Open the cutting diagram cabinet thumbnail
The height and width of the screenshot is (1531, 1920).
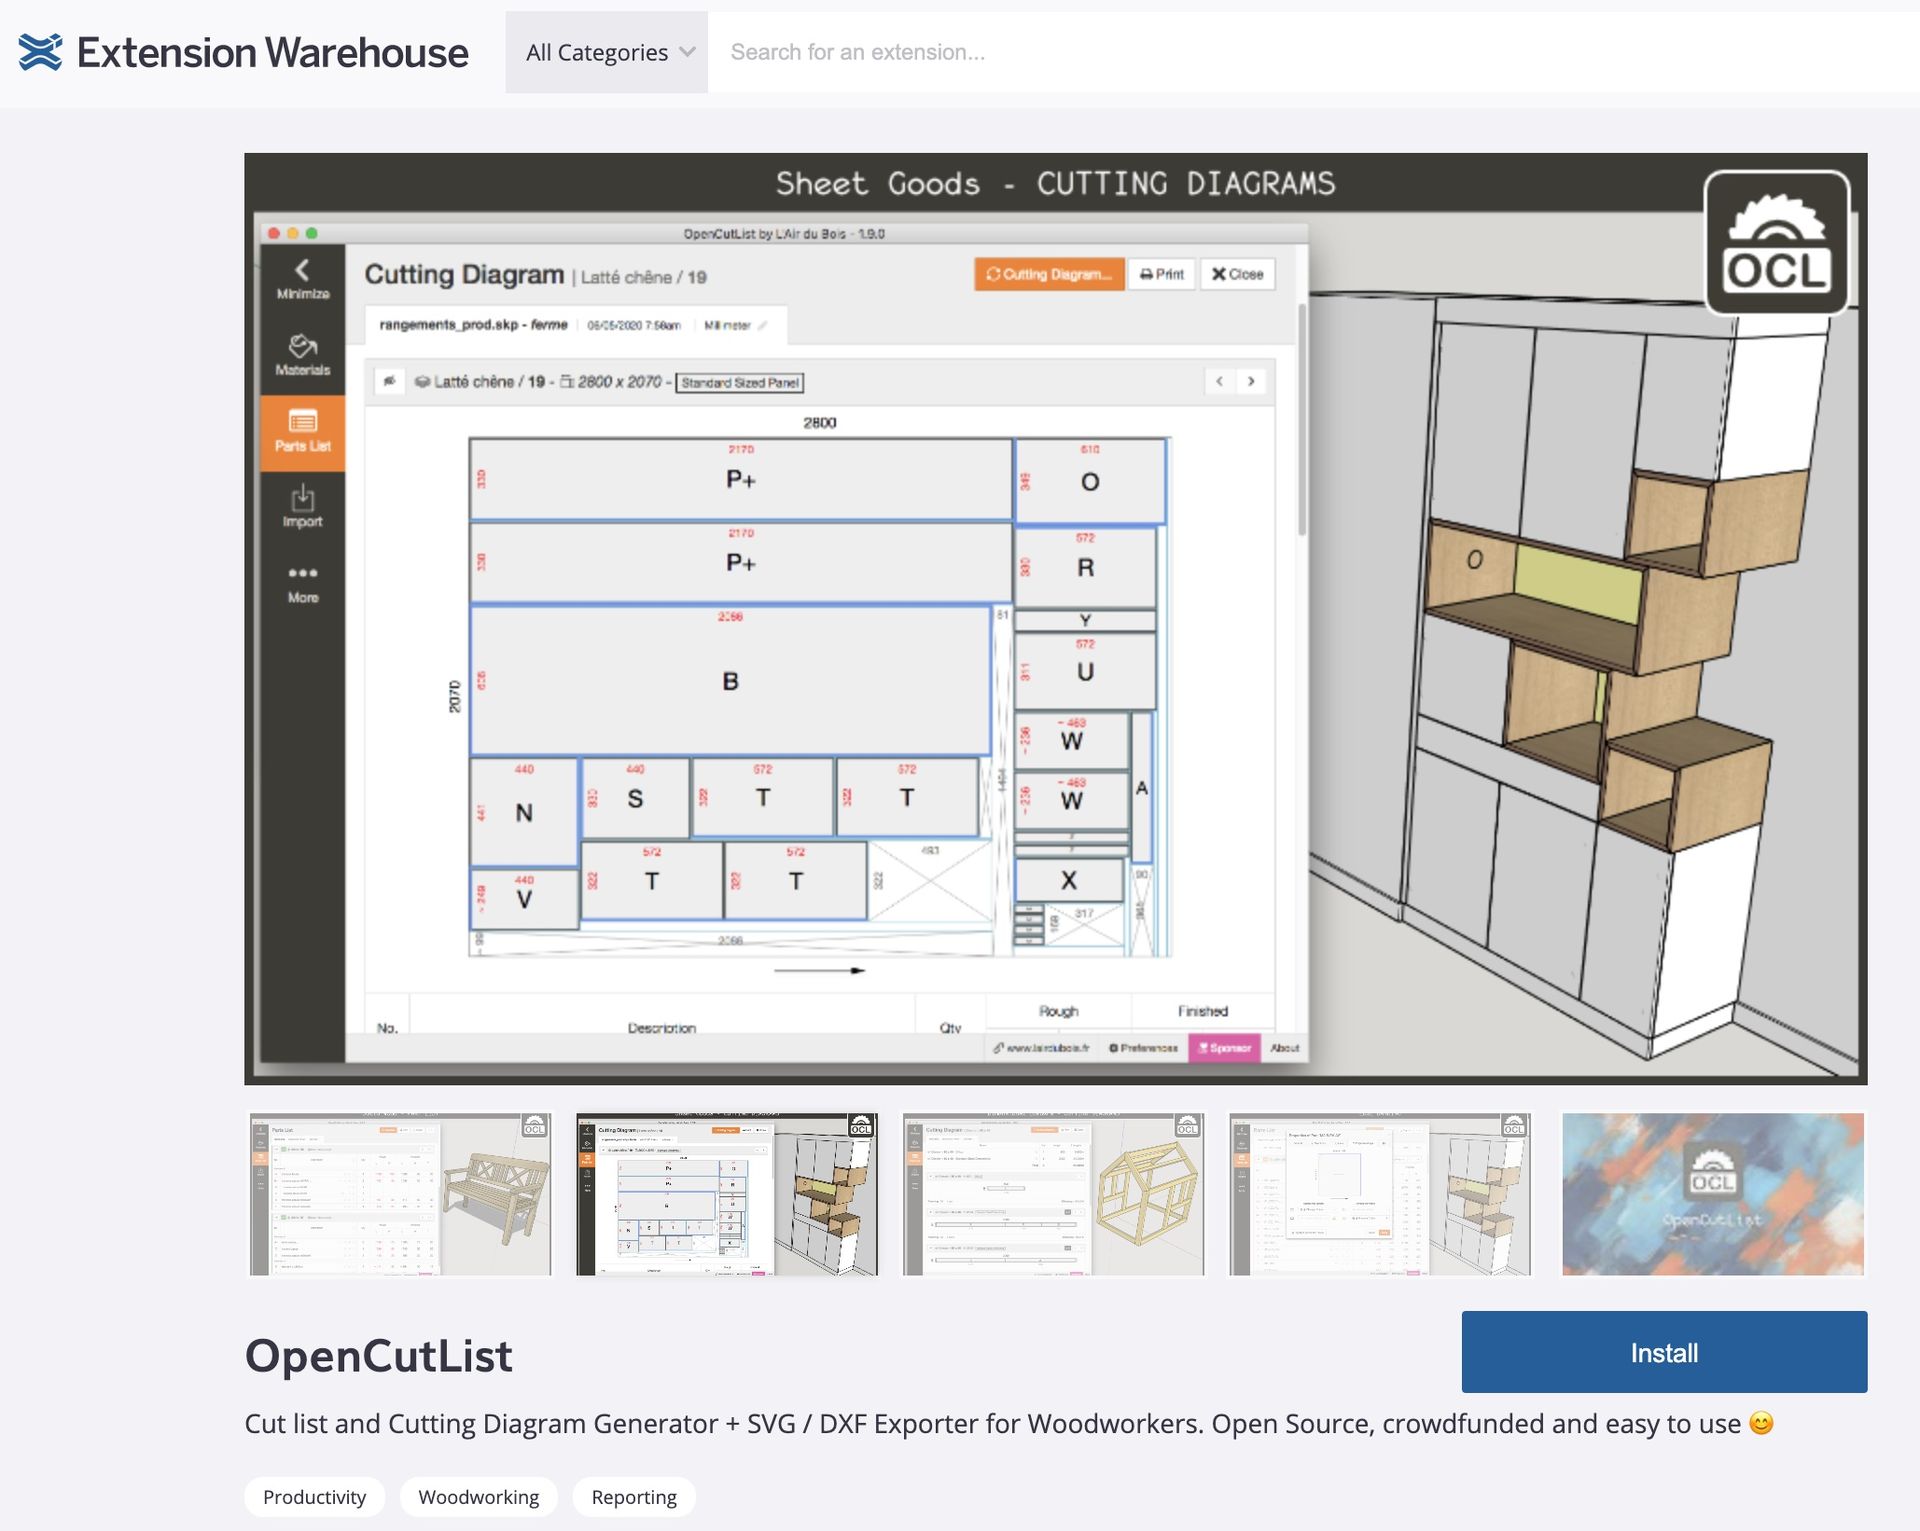pyautogui.click(x=727, y=1194)
